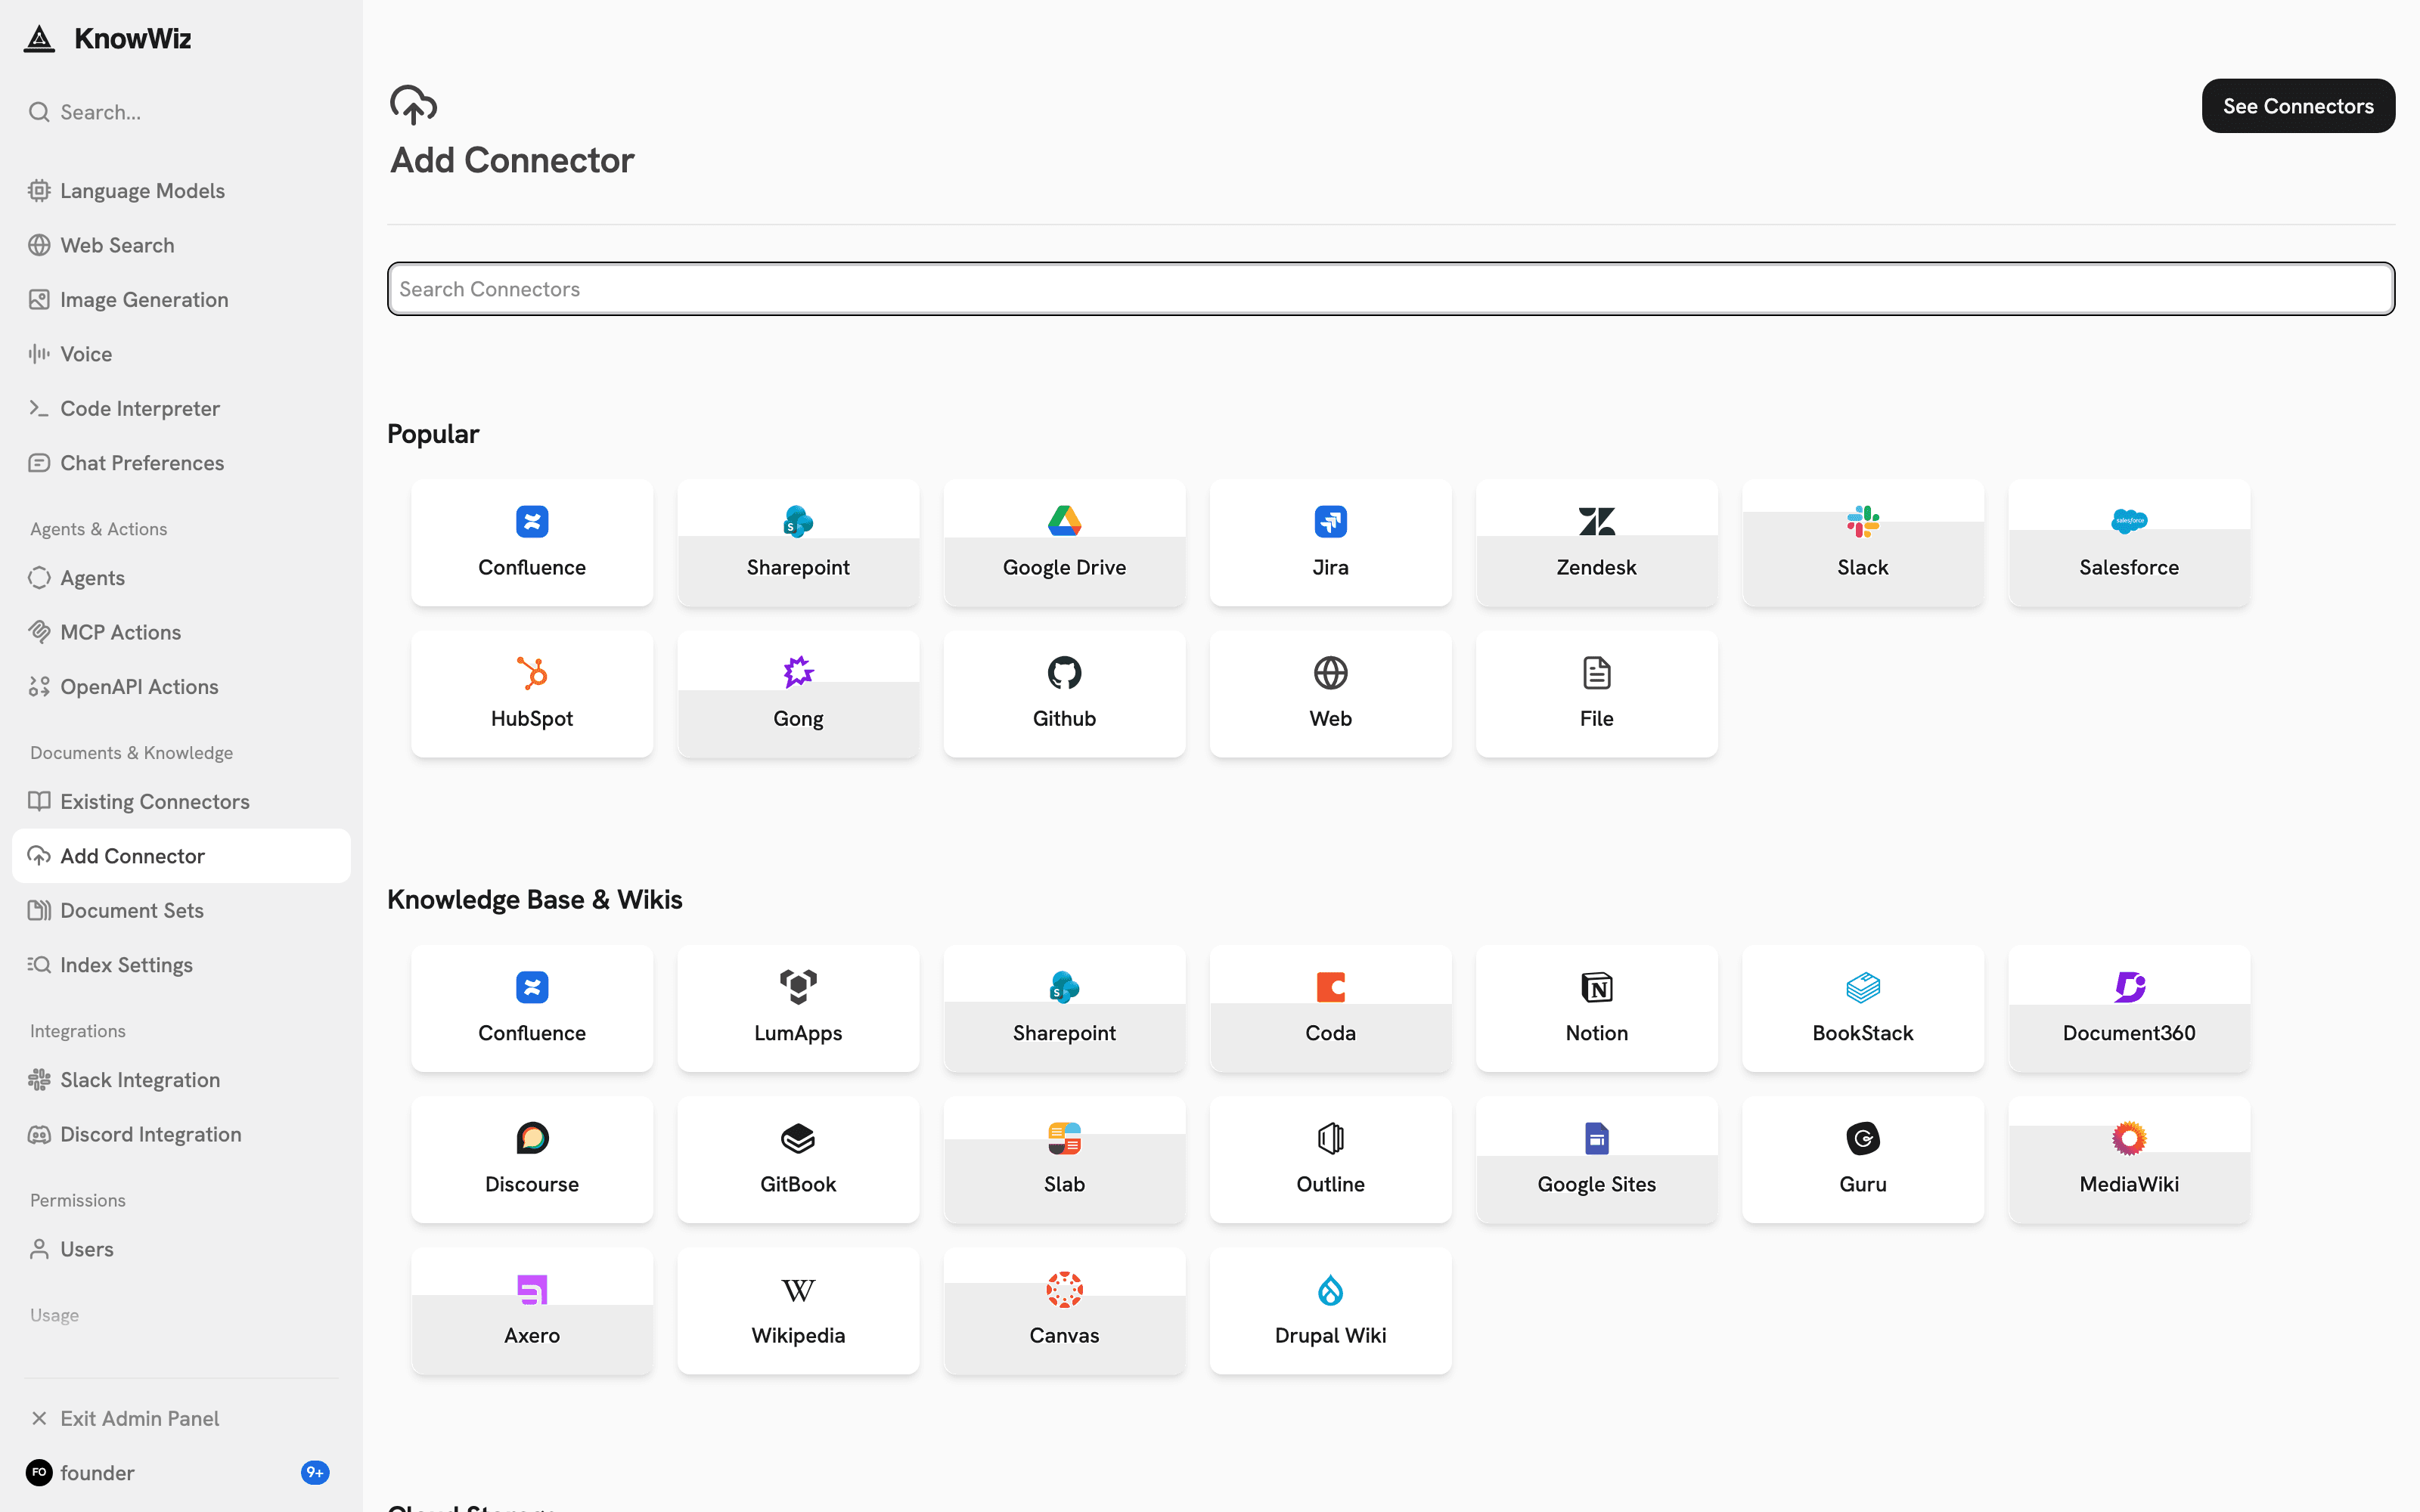Select the BookStack connector
Viewport: 2420px width, 1512px height.
tap(1862, 1008)
